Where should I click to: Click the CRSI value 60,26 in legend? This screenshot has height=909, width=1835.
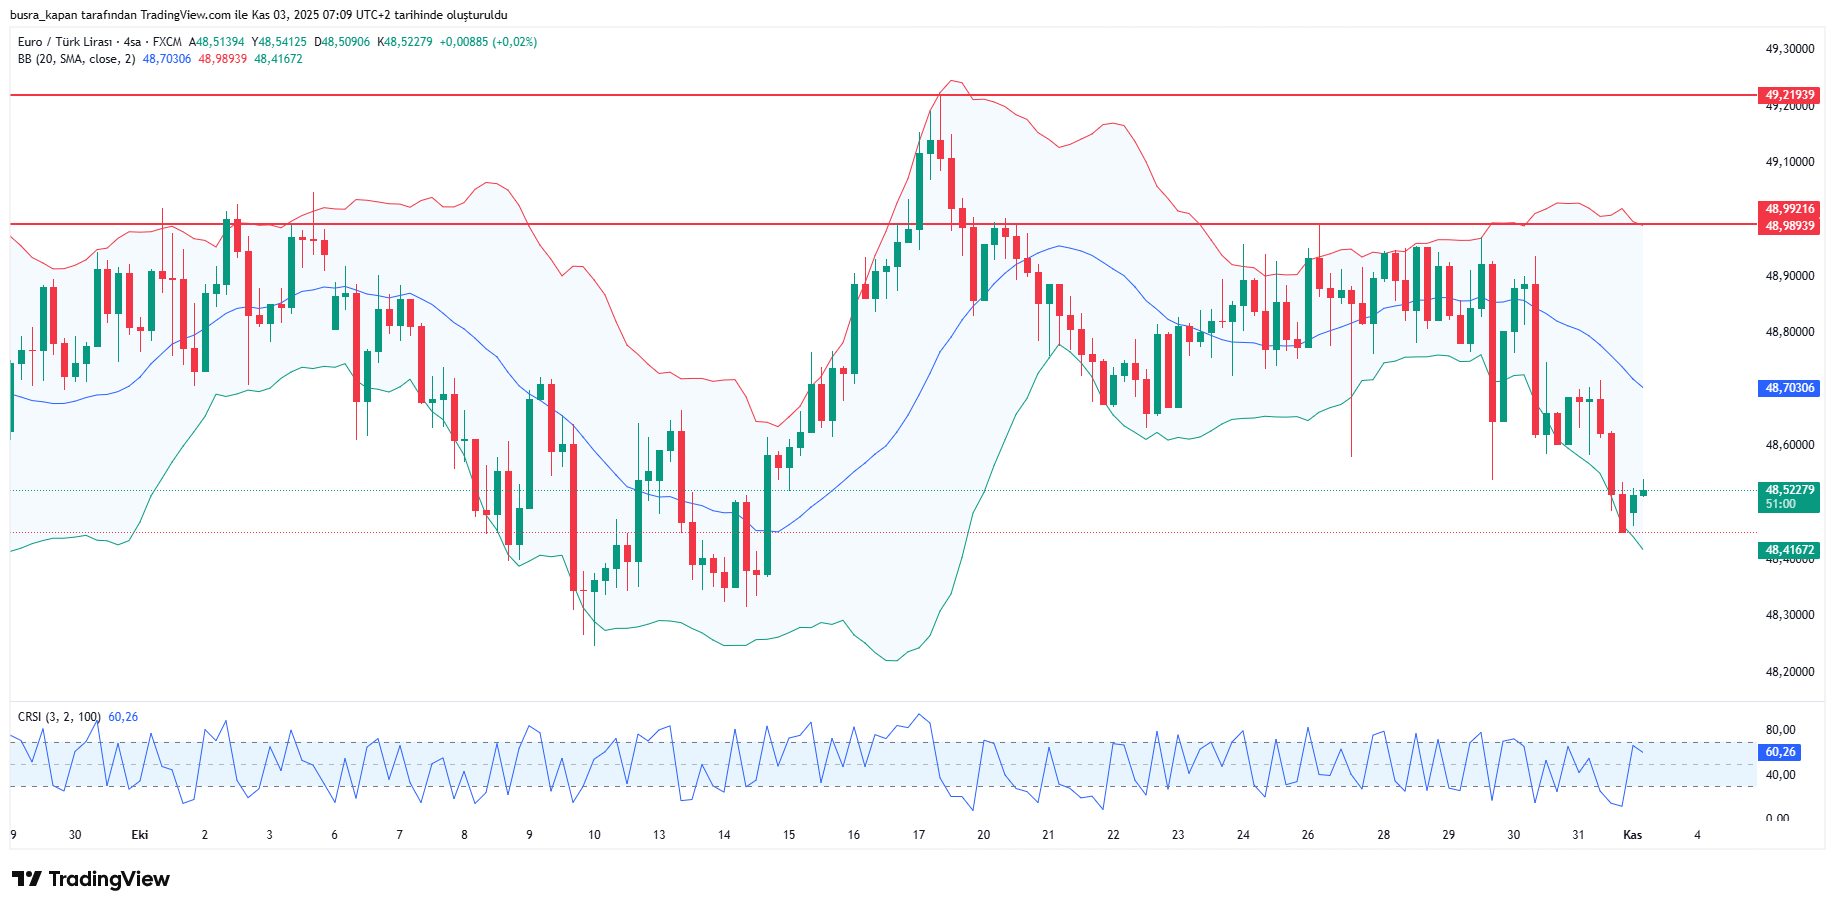point(123,717)
